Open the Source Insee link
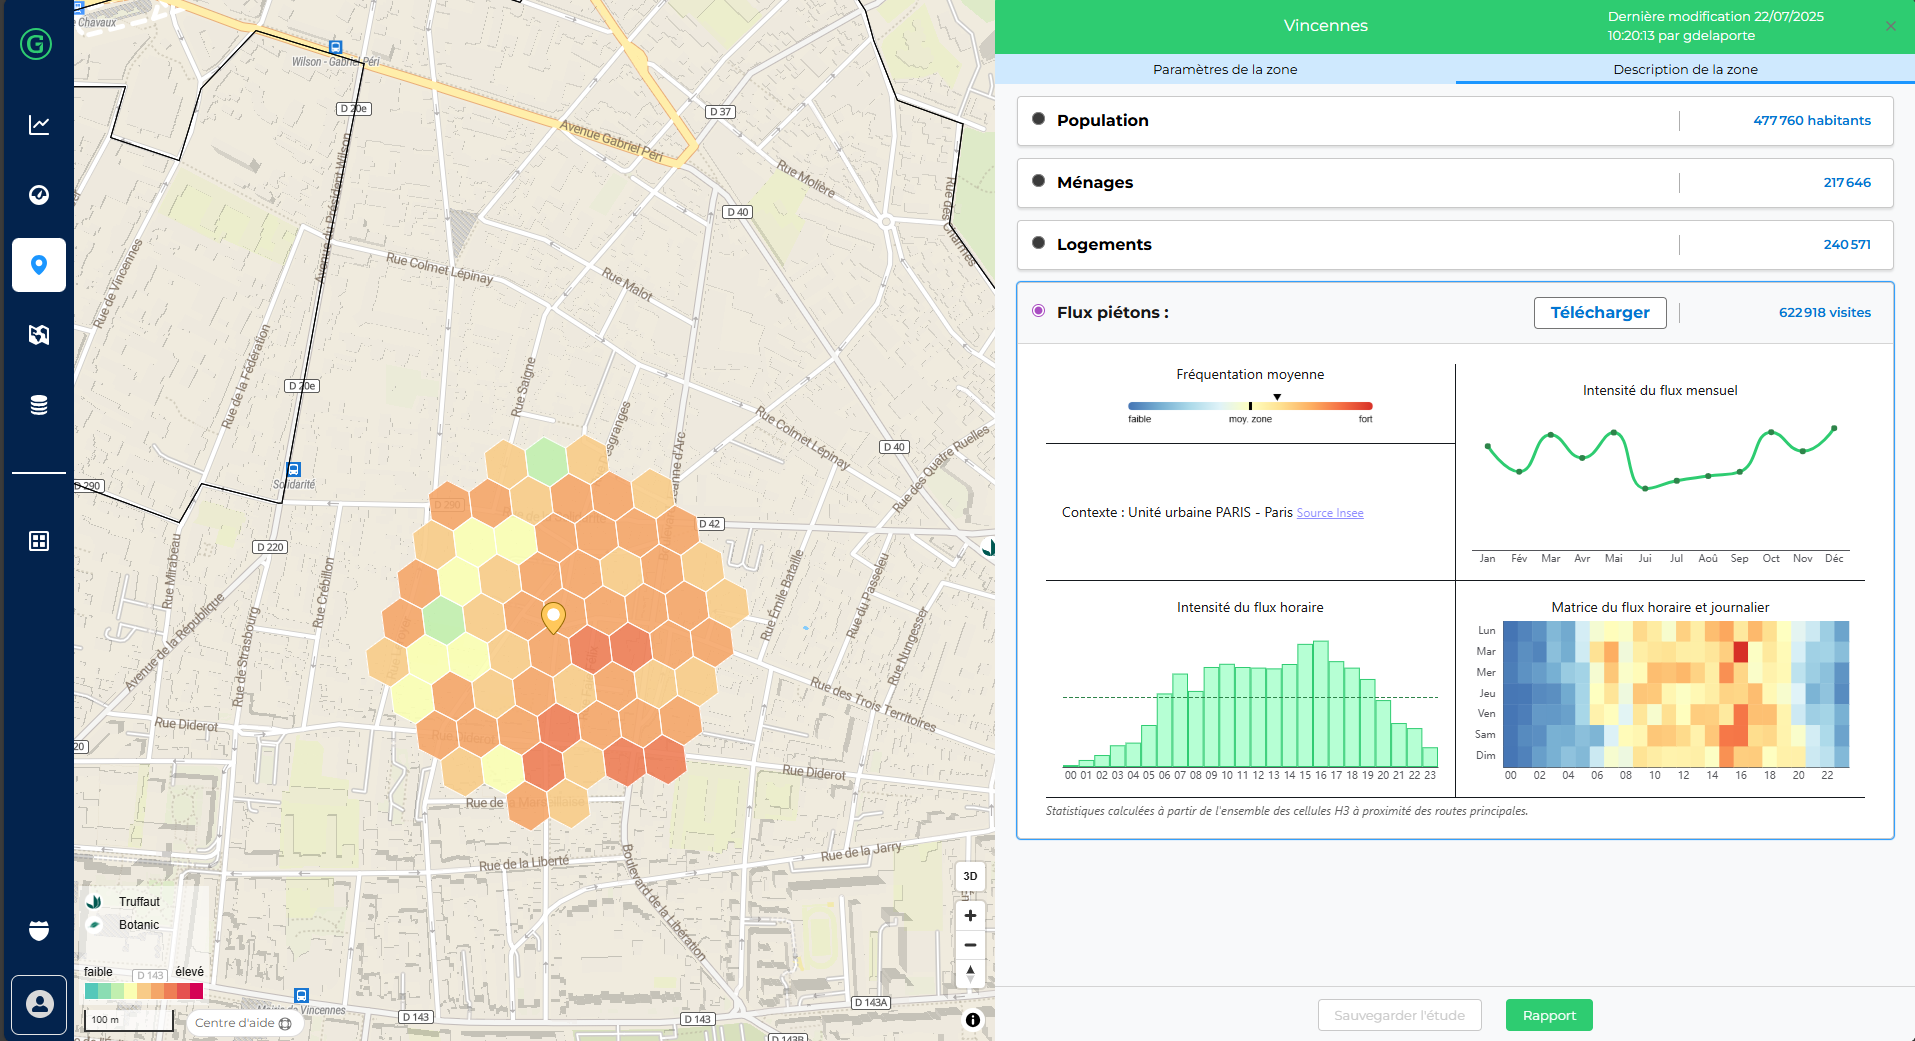This screenshot has width=1915, height=1041. (1330, 513)
